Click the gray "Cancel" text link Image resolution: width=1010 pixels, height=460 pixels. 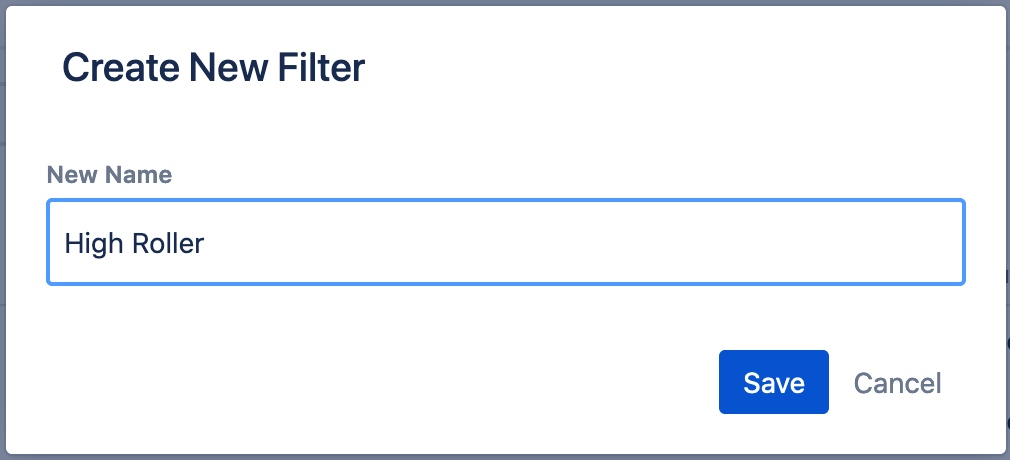(x=896, y=383)
